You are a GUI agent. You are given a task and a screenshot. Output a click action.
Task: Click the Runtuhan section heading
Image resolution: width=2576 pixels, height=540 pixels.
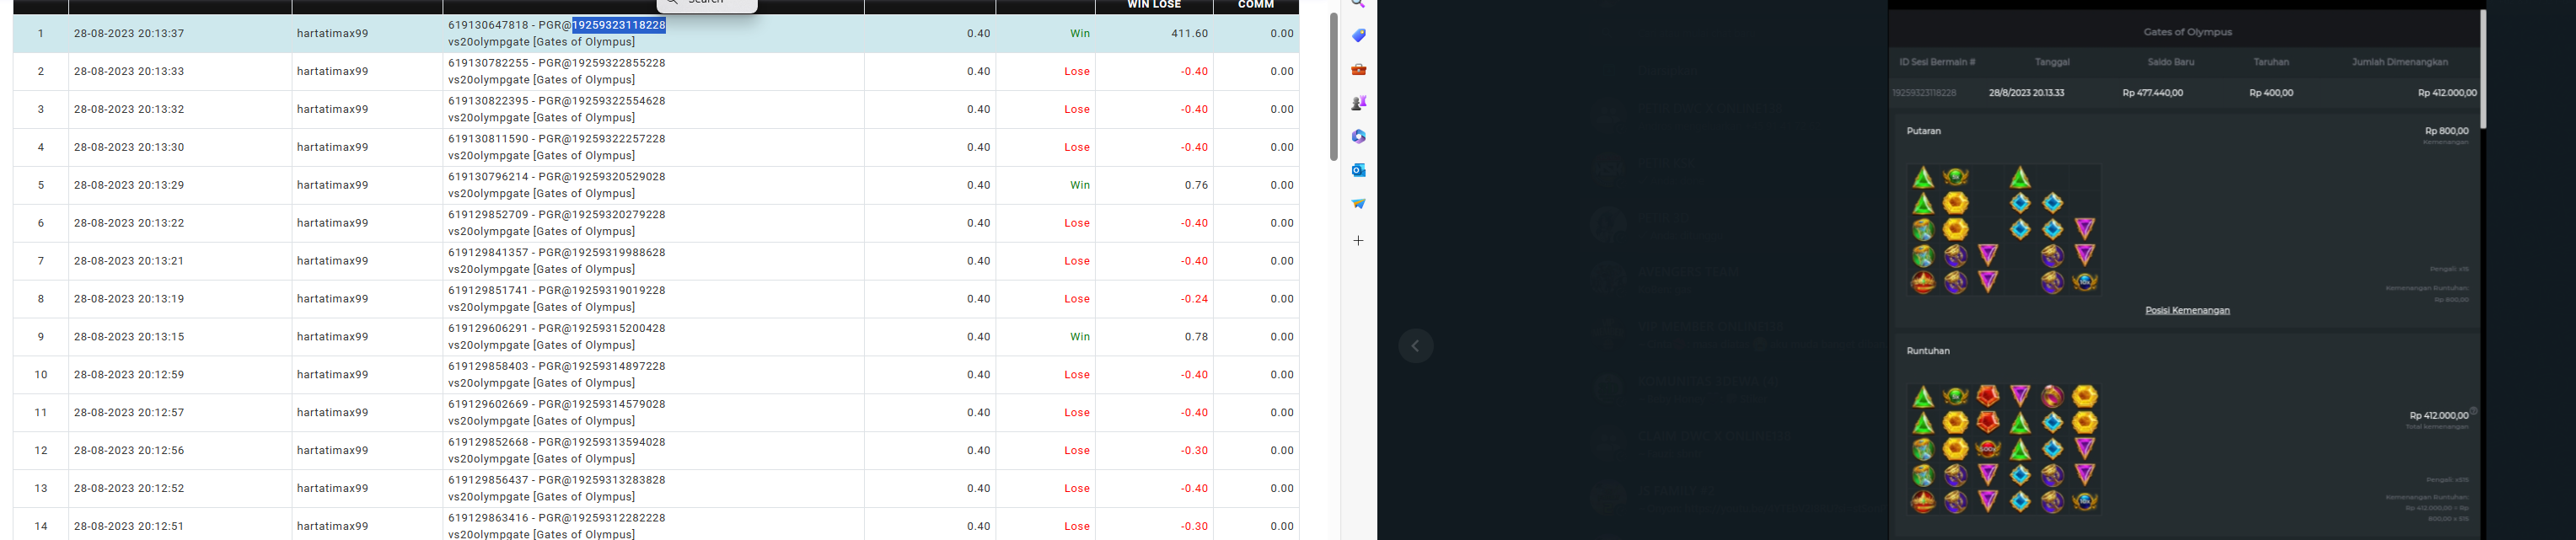click(x=1928, y=351)
